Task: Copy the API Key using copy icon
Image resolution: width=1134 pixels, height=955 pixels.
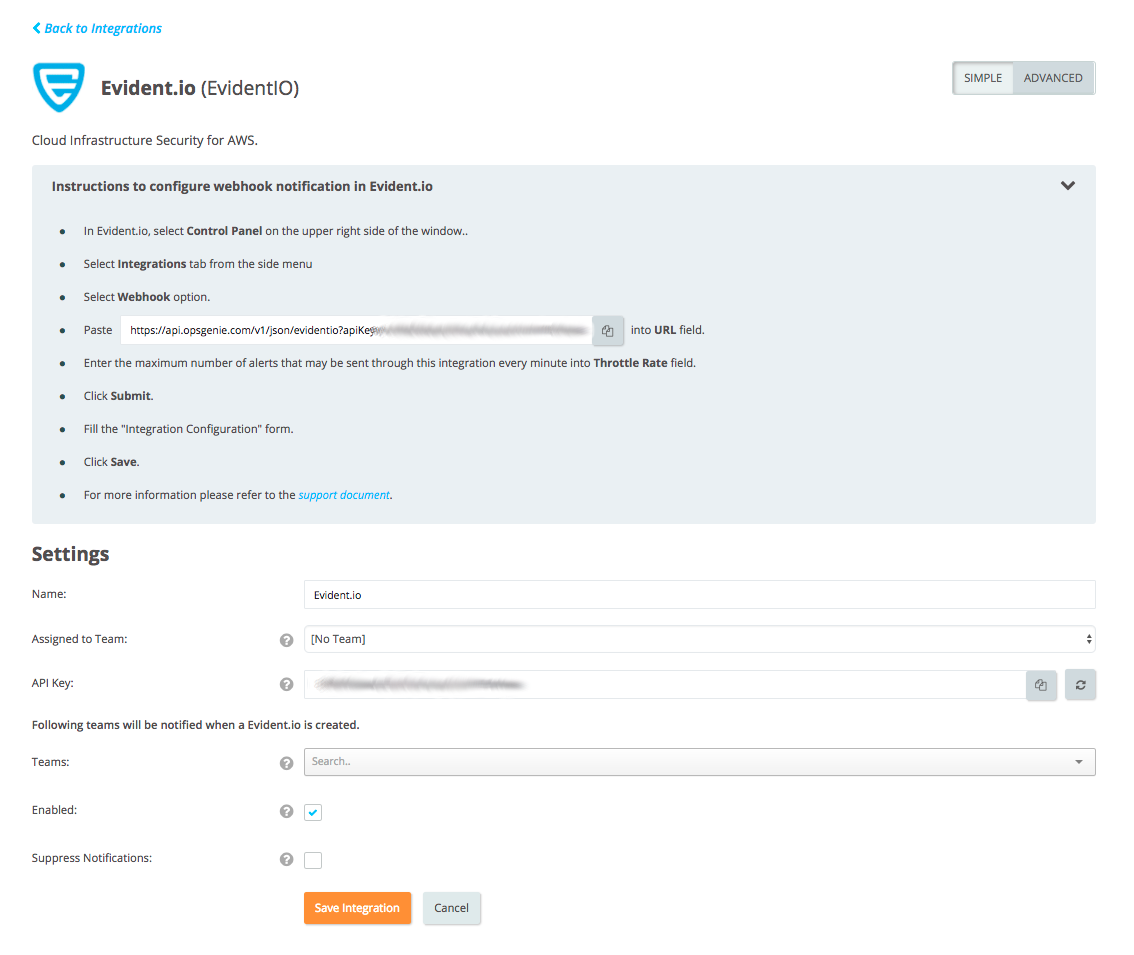Action: [x=1041, y=685]
